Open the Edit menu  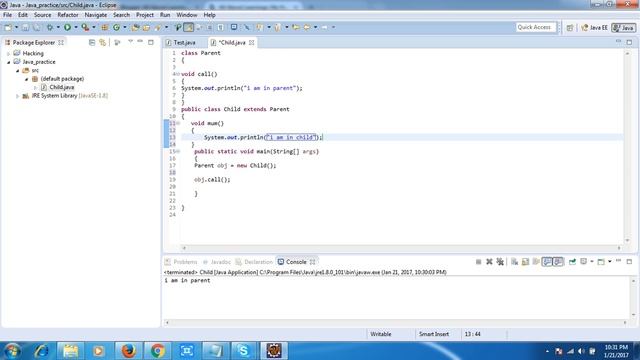(x=23, y=15)
